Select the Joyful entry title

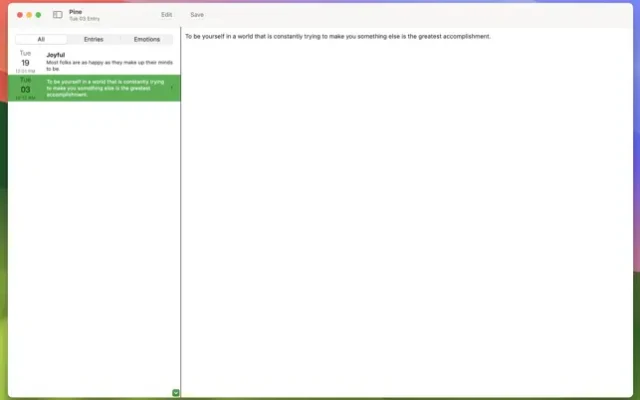[x=56, y=55]
